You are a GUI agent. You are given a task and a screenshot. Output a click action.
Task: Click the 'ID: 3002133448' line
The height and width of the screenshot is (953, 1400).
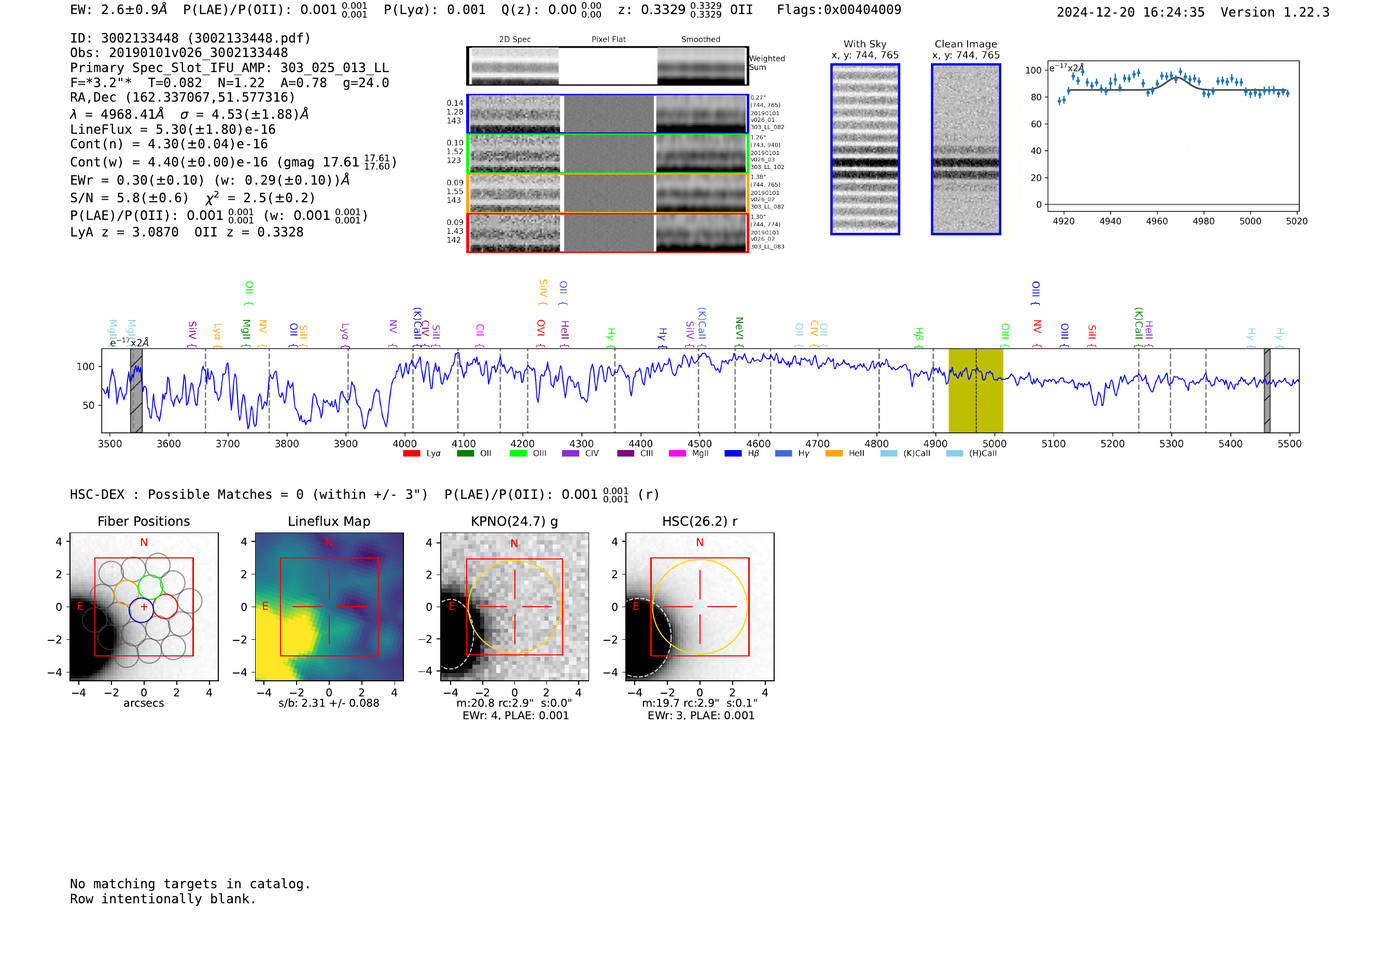point(190,38)
